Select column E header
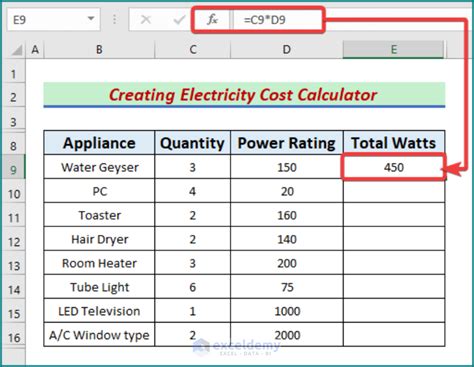This screenshot has height=367, width=474. coord(394,50)
